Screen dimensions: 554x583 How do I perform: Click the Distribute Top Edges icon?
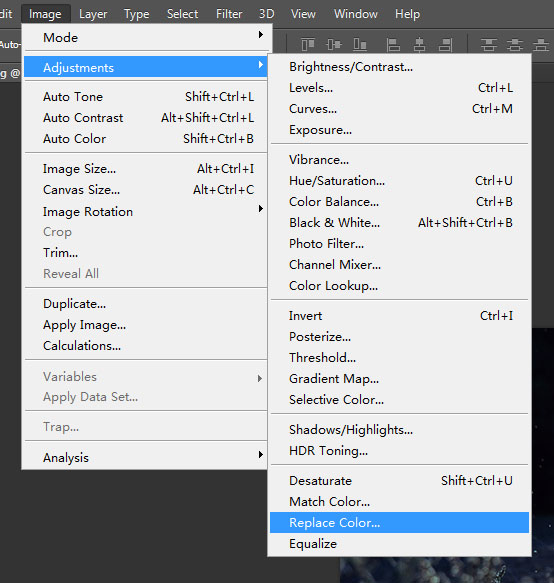pos(489,45)
